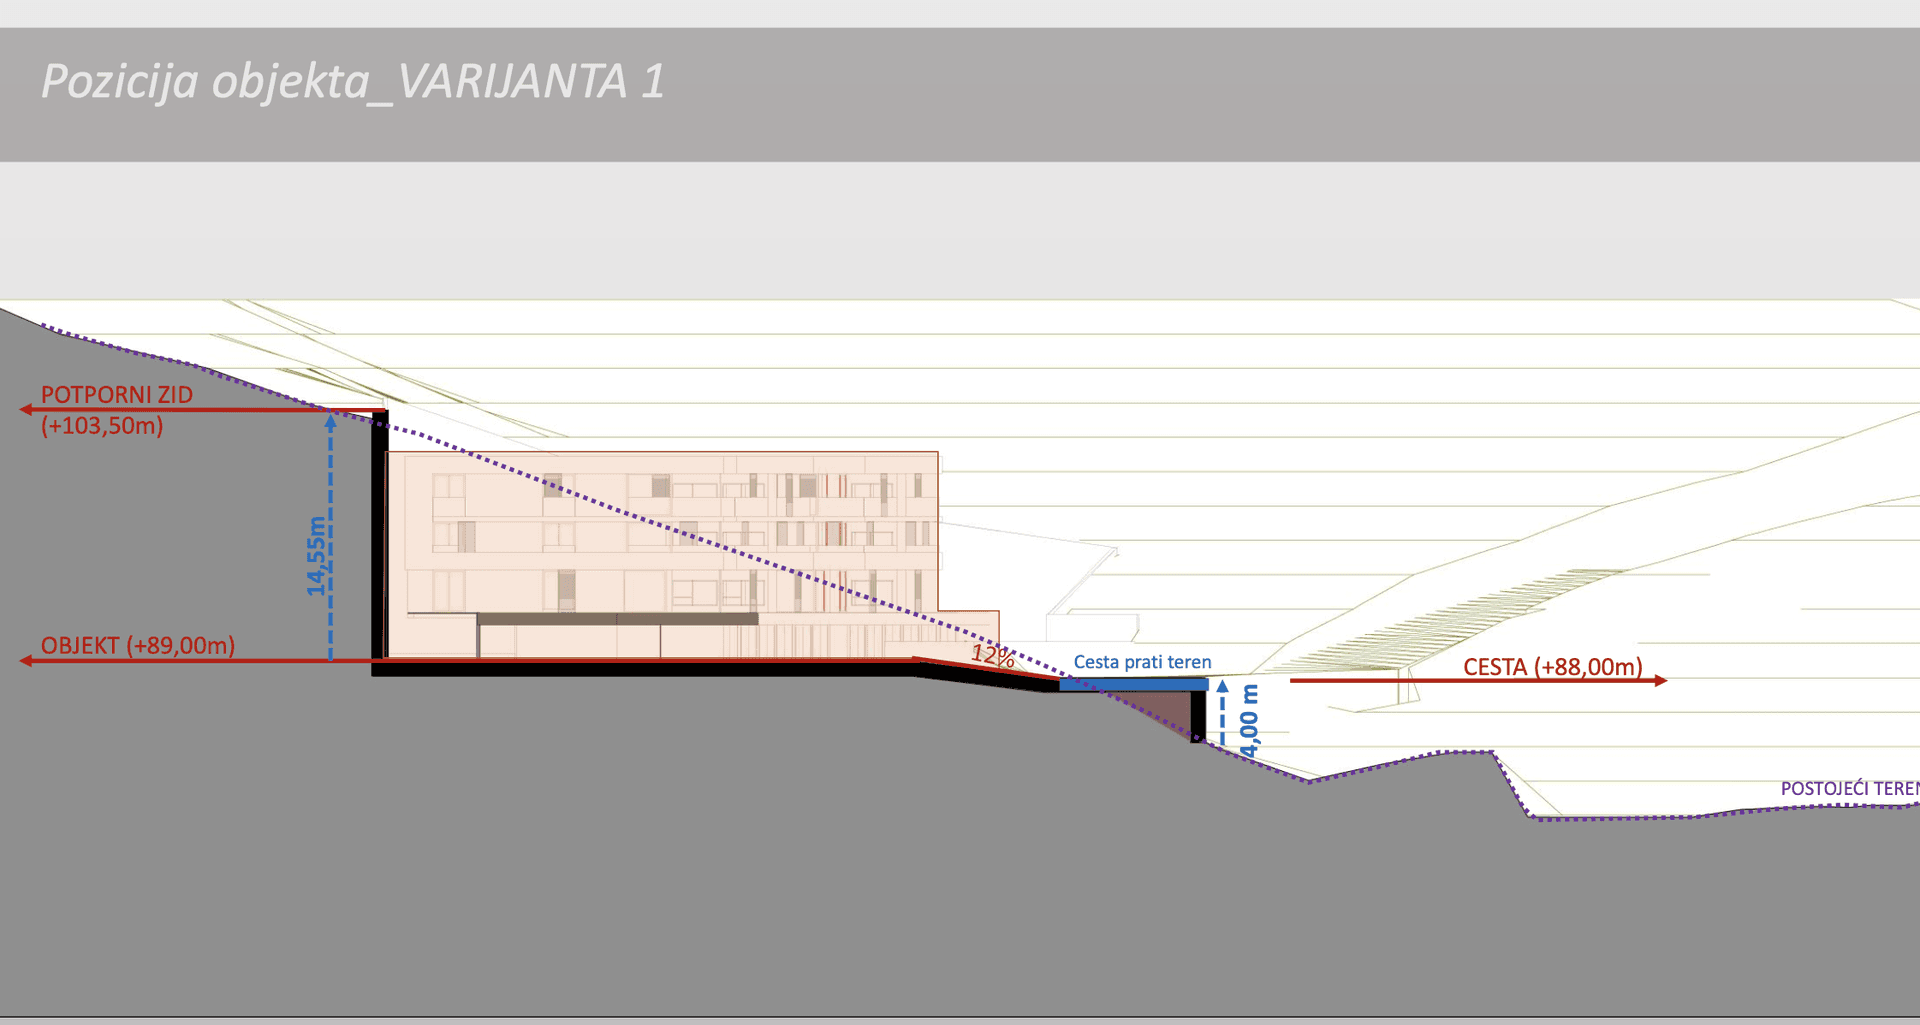
Task: Select the 'OBJEKT (+89,00m)' label
Action: tap(138, 646)
